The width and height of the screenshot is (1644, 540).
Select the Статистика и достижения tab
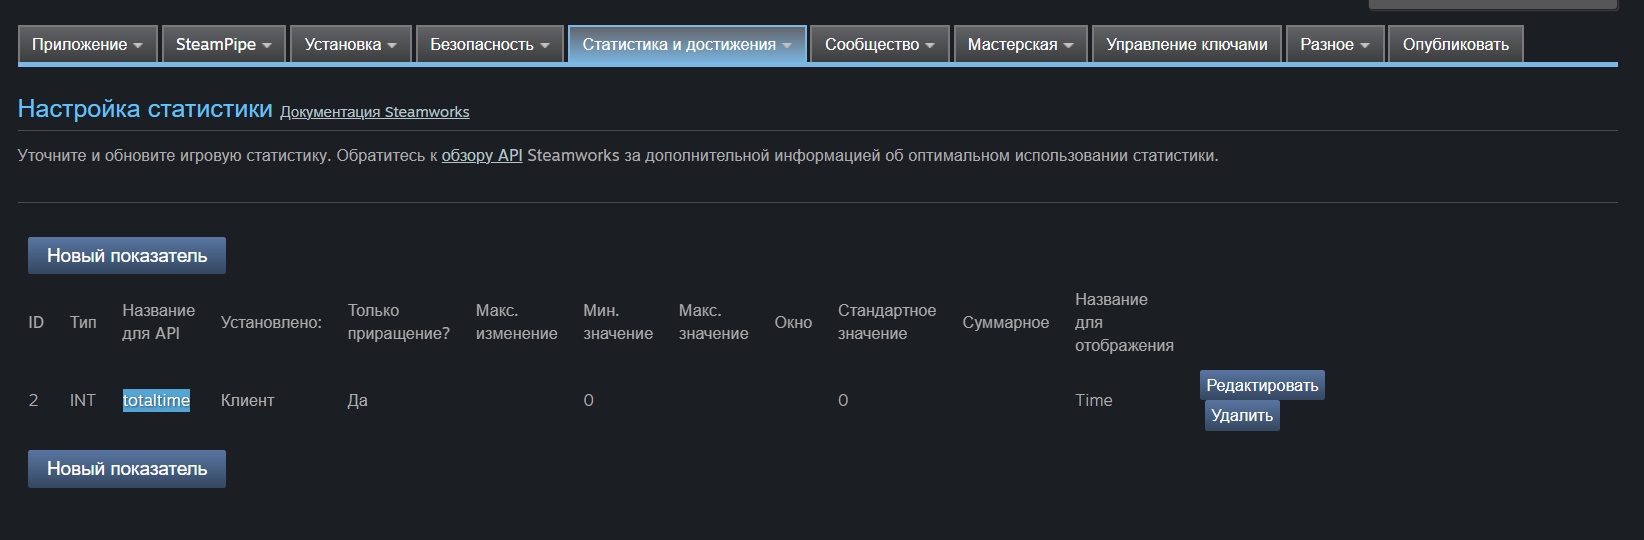tap(687, 44)
